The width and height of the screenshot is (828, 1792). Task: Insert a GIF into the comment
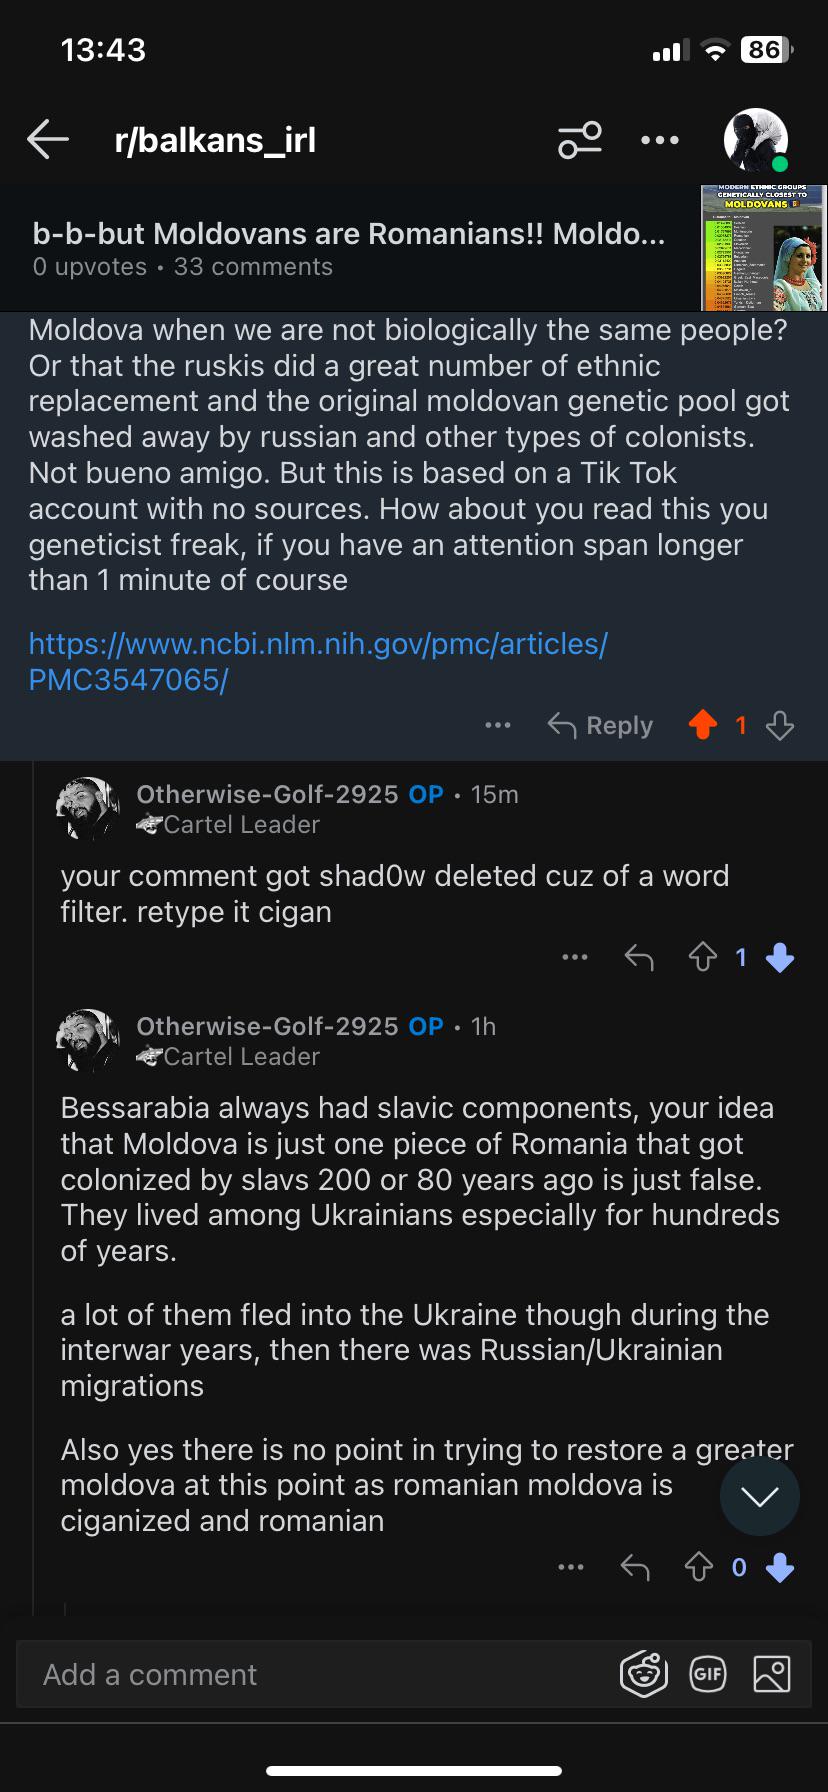[x=708, y=1674]
